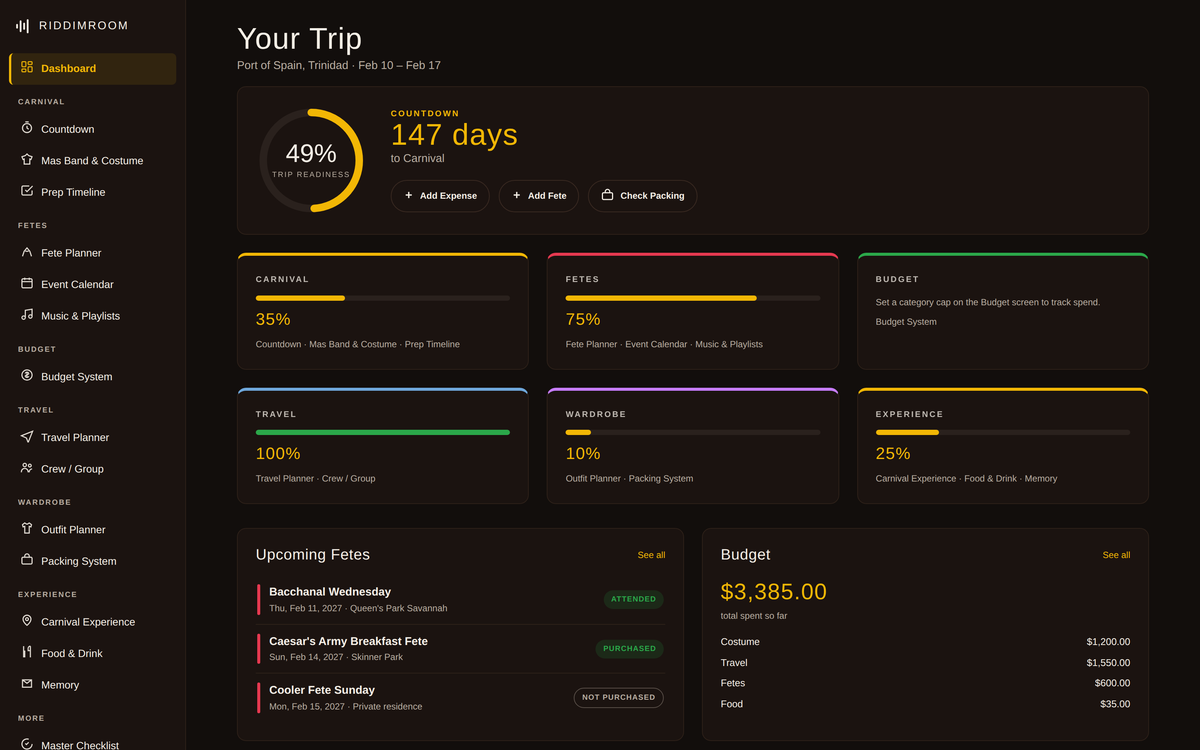Click the Carnival Experience pin icon
The height and width of the screenshot is (750, 1200).
27,621
